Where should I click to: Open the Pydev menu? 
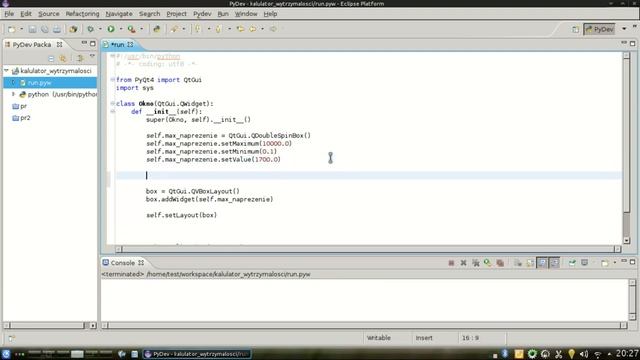coord(202,14)
